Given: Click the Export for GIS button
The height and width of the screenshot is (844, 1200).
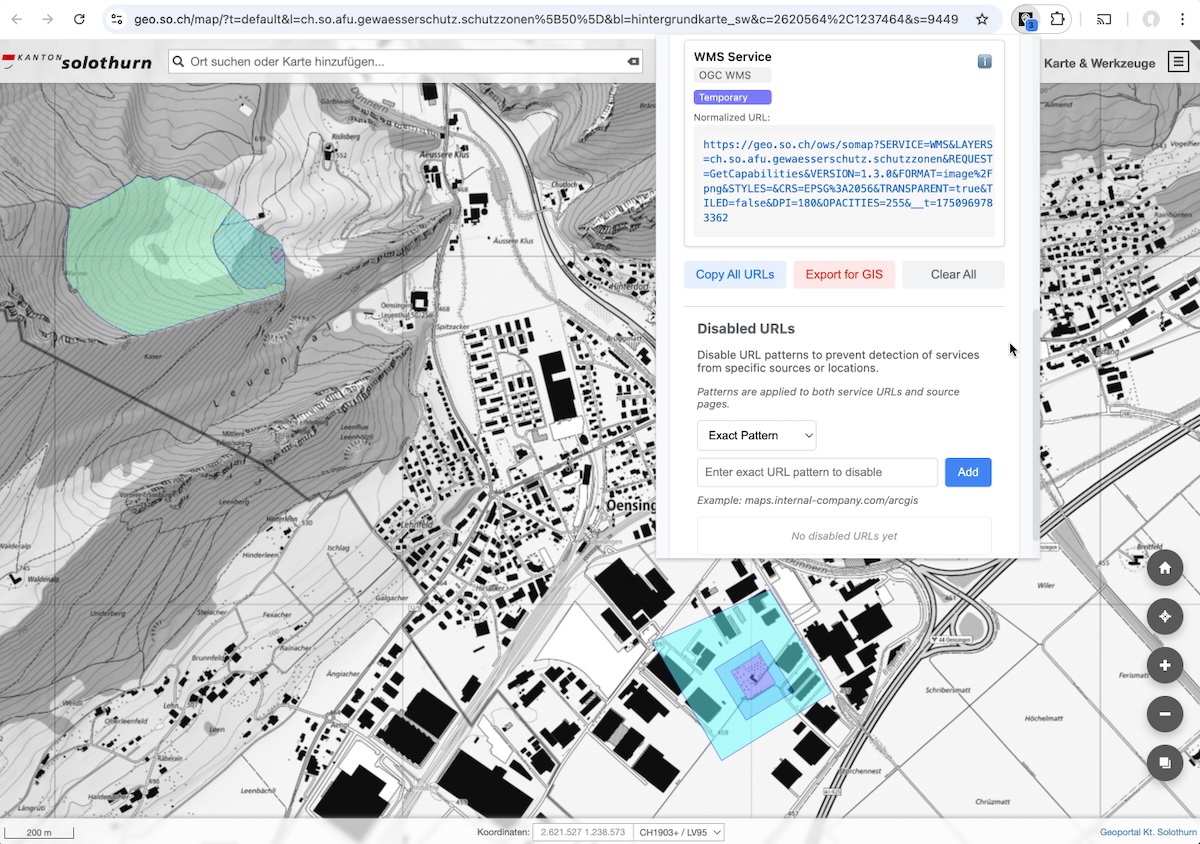Looking at the screenshot, I should [844, 274].
